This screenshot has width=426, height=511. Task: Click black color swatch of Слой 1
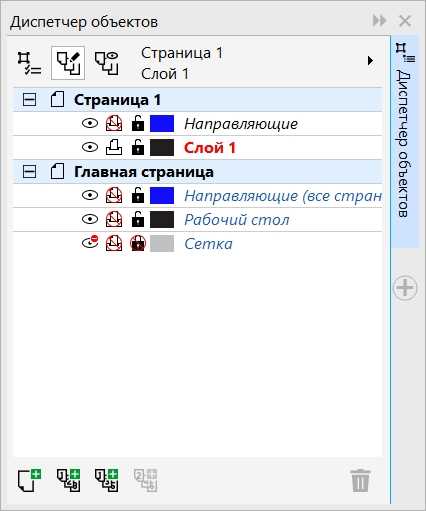pyautogui.click(x=162, y=148)
